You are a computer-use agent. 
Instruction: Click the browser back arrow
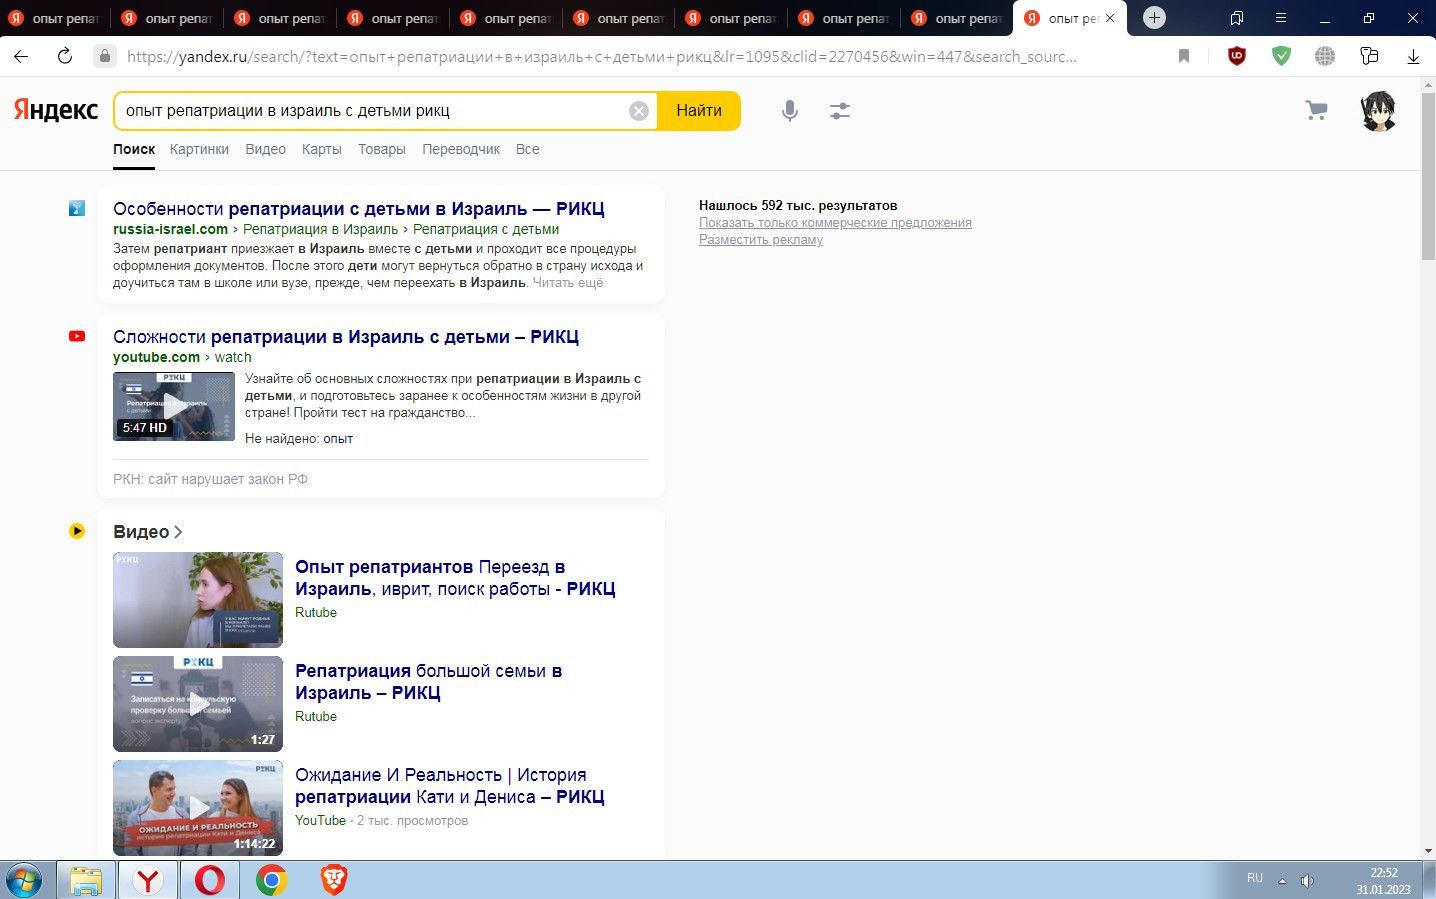[x=21, y=56]
